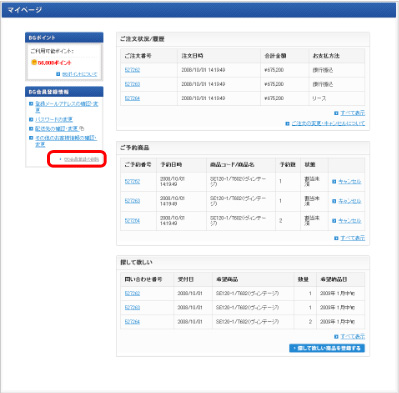Click the arrow icon beside second reservation's キャンセル
Viewport: 399px width, 393px height.
[334, 201]
